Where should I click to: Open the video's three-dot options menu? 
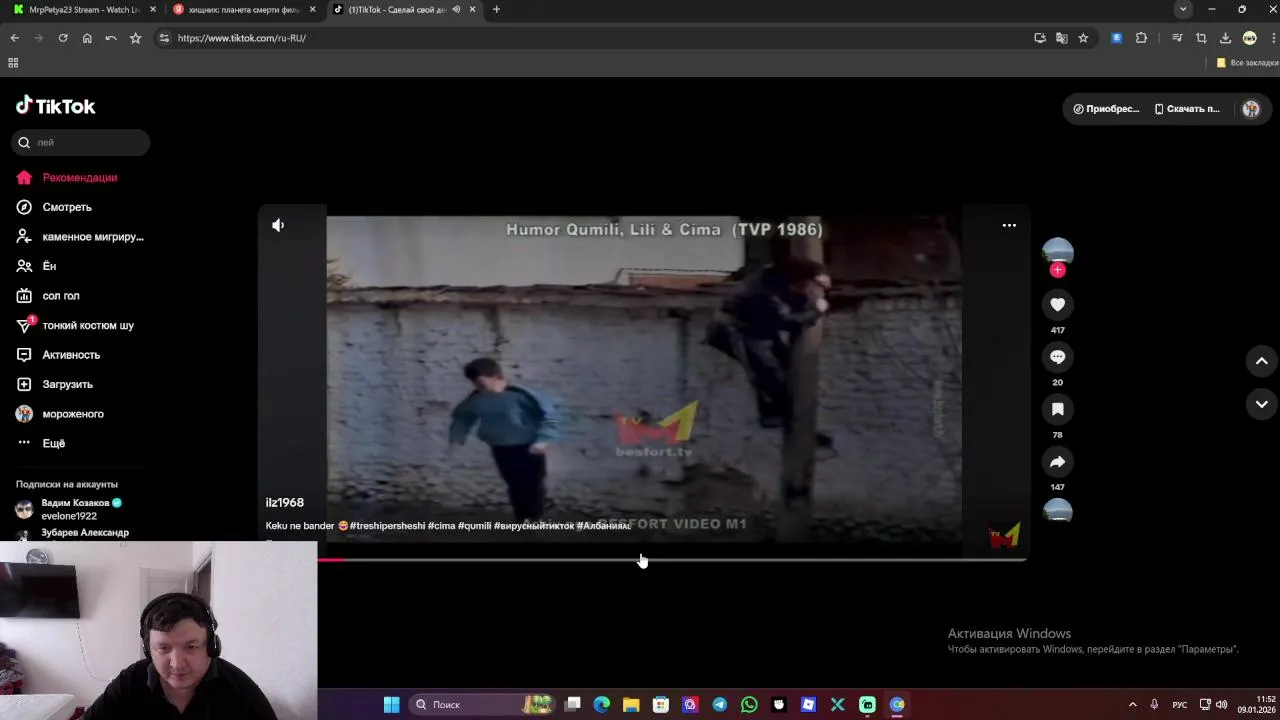(1009, 226)
